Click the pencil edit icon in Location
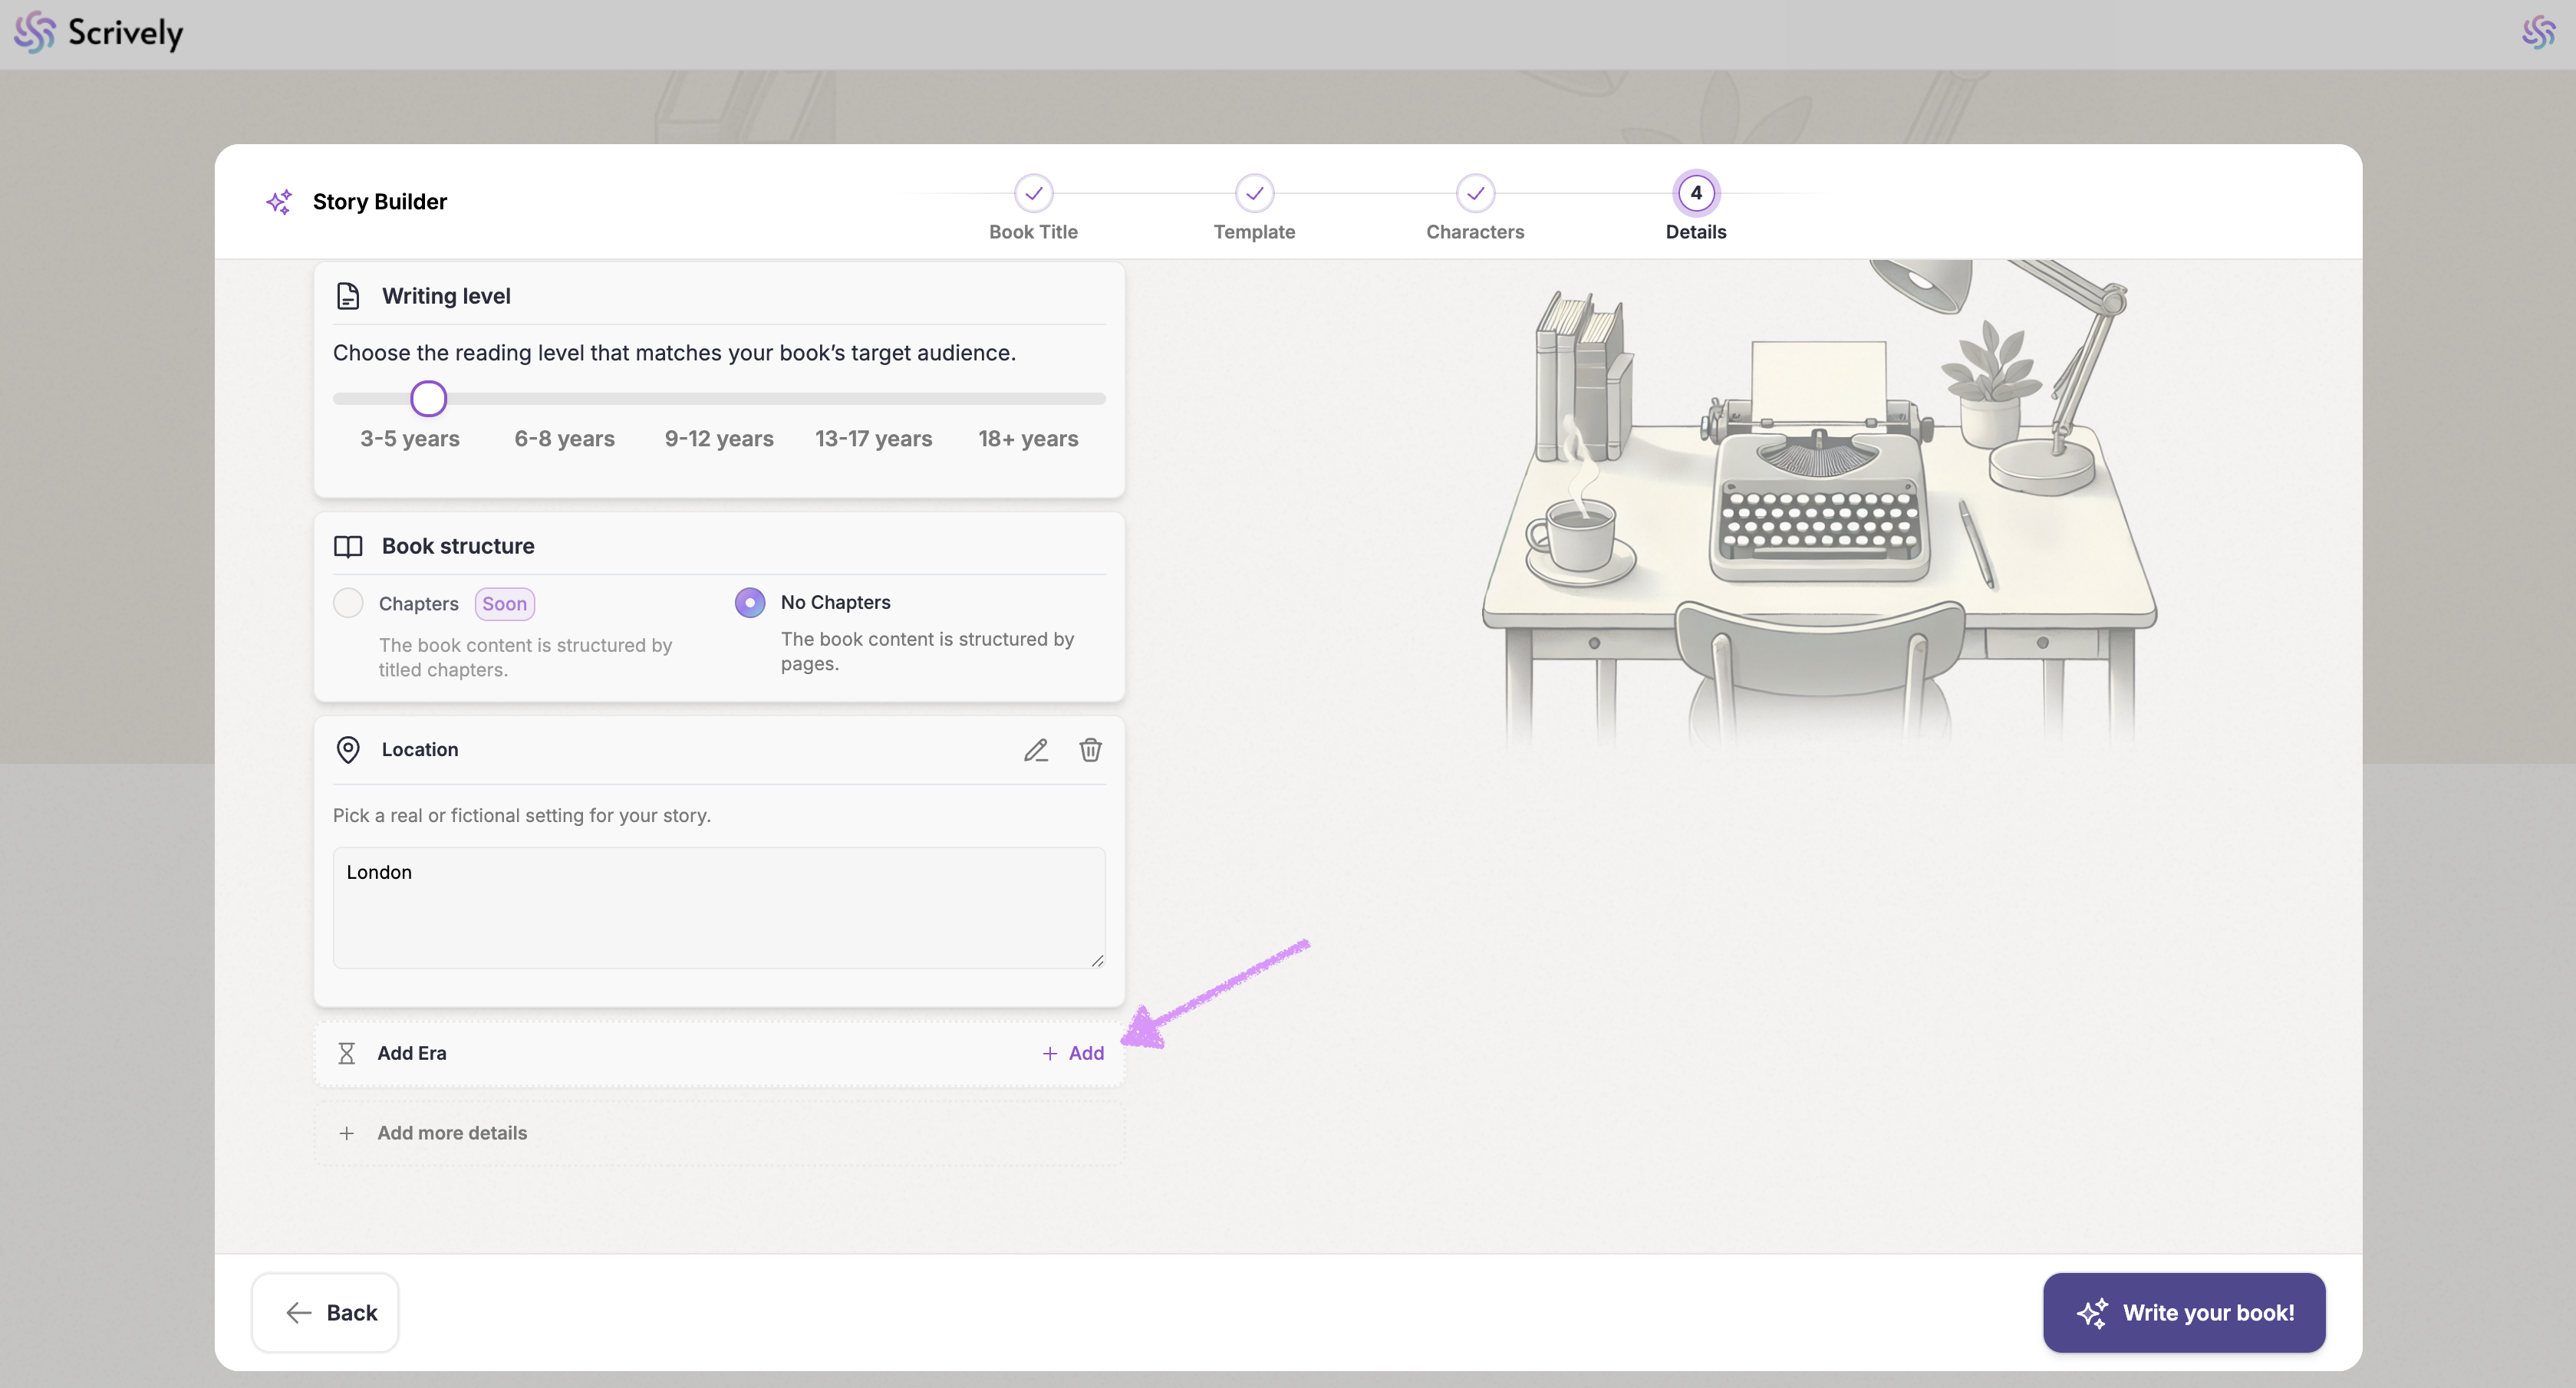The width and height of the screenshot is (2576, 1388). coord(1035,750)
